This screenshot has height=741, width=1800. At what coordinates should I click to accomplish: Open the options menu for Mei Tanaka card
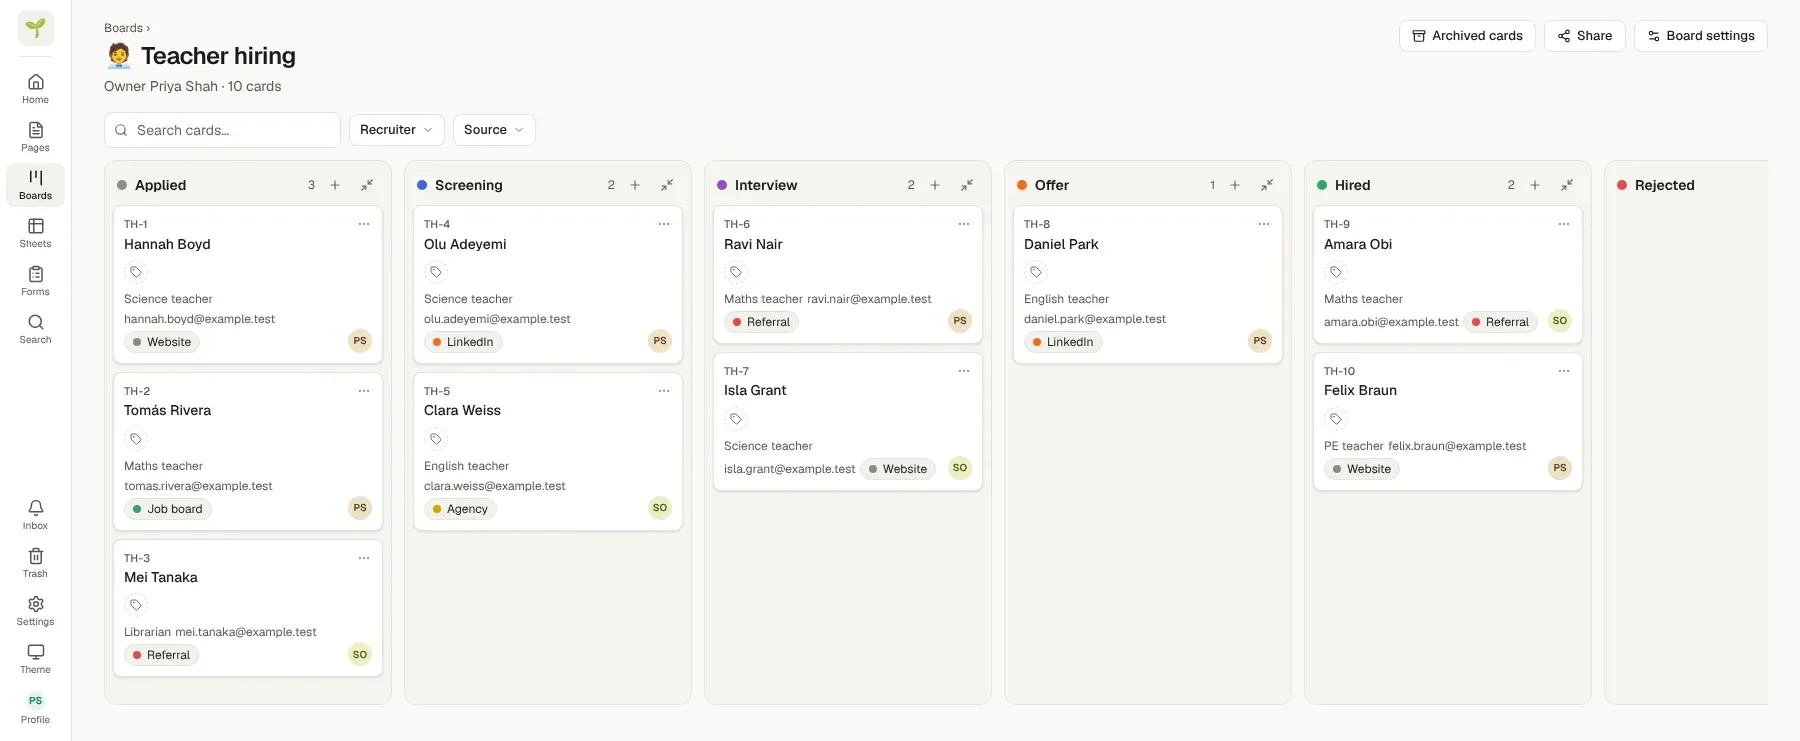(x=364, y=558)
